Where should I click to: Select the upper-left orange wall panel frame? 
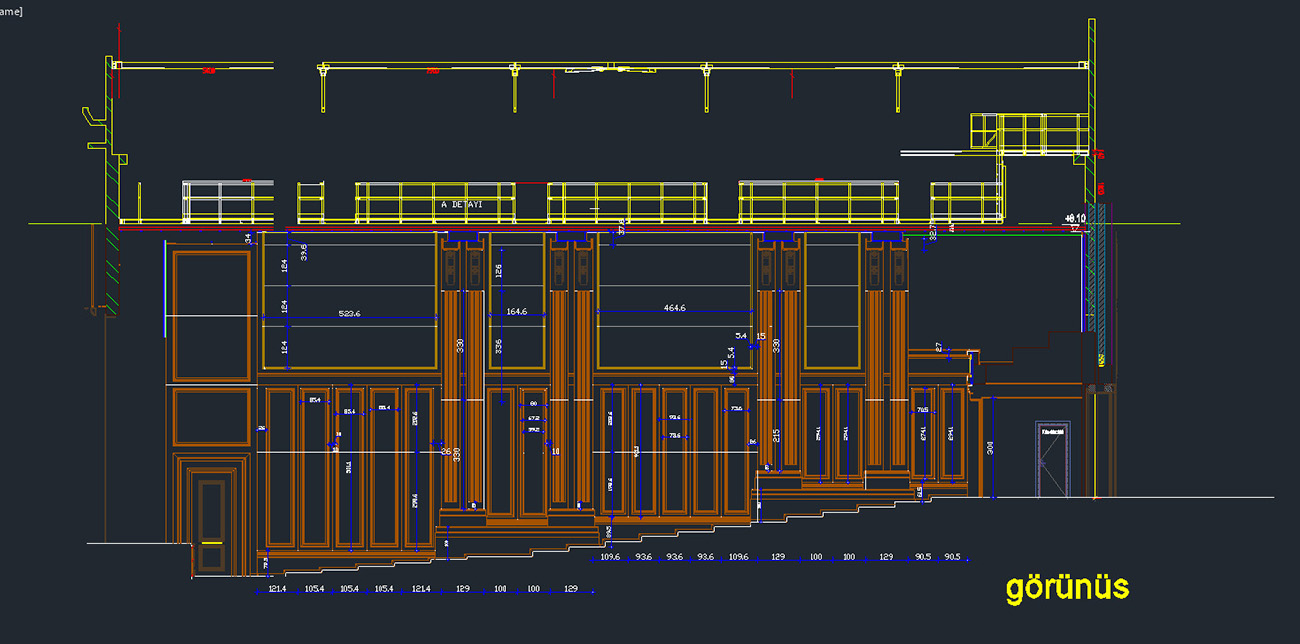tap(211, 315)
